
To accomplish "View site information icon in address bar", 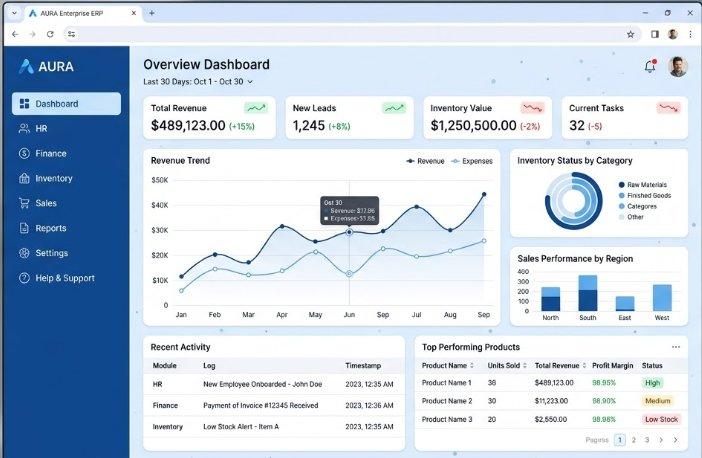I will 71,34.
